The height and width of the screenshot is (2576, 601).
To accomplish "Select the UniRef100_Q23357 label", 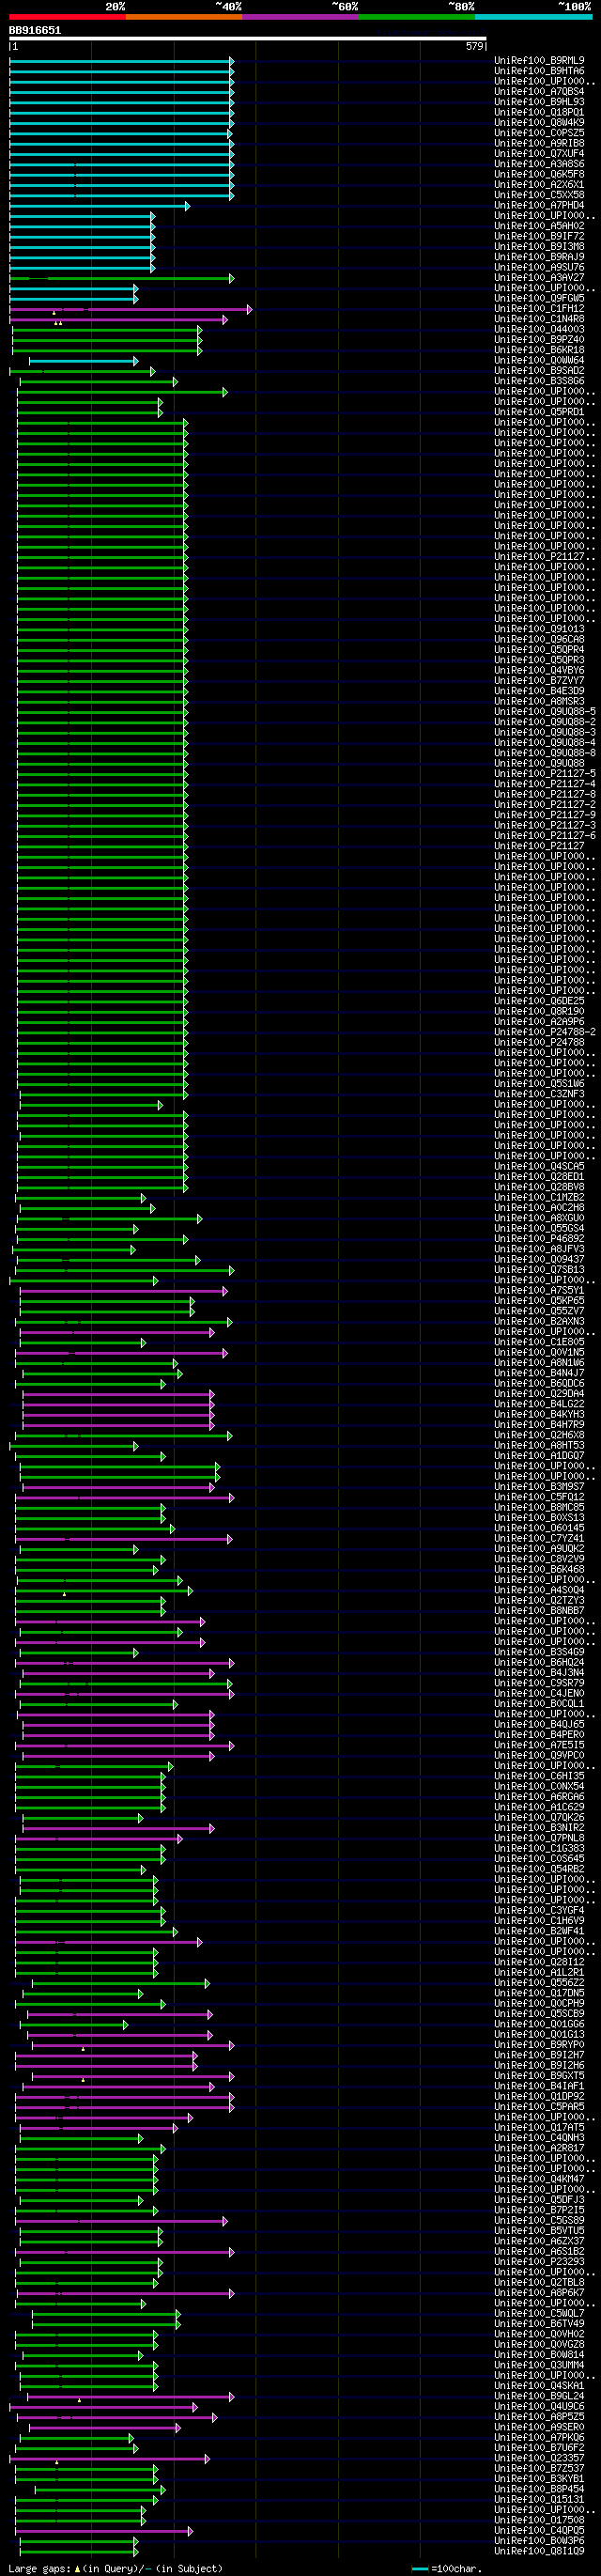I will (x=539, y=2458).
